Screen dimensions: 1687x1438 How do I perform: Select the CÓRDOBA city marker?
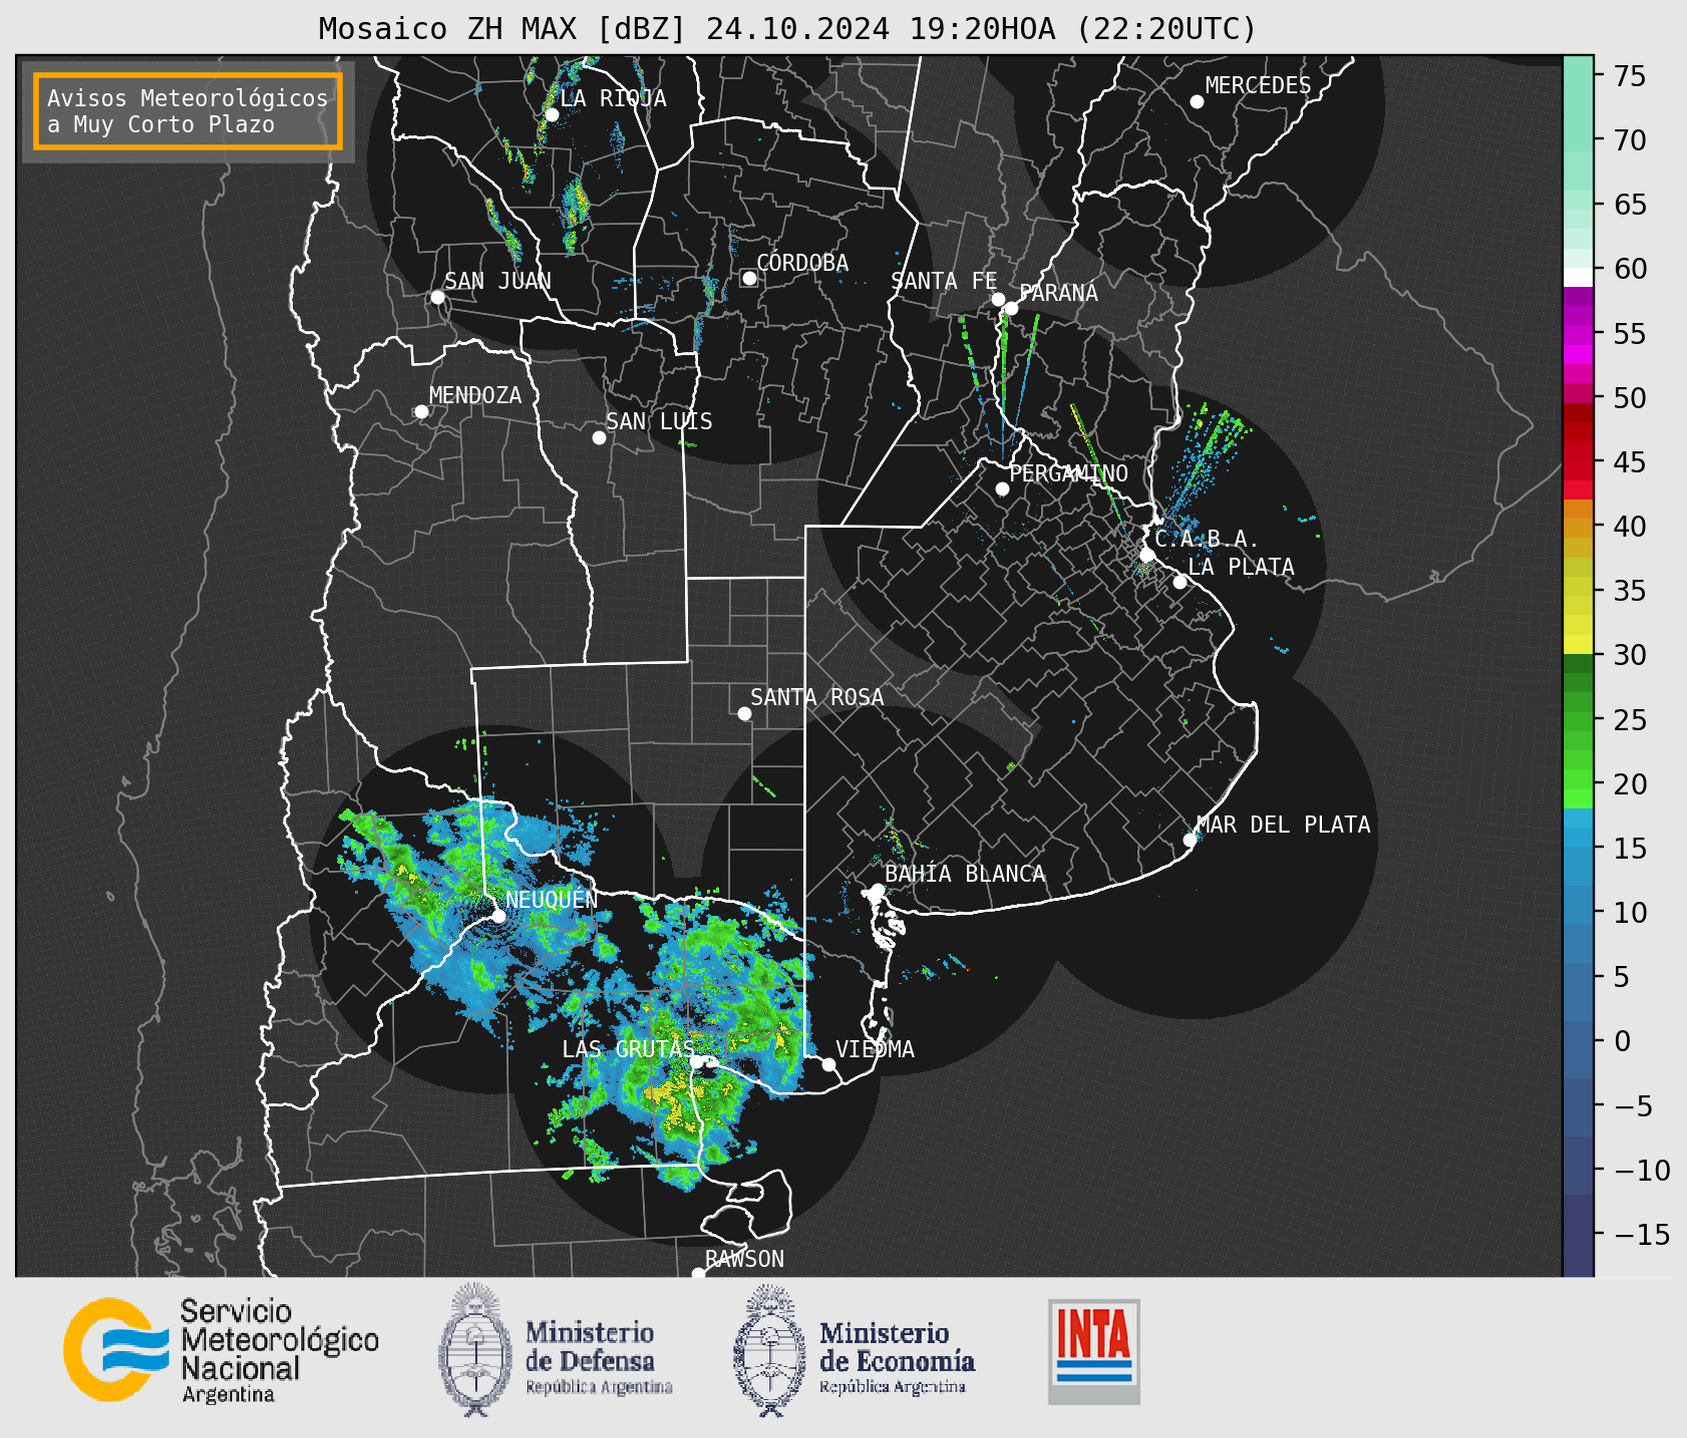tap(749, 278)
